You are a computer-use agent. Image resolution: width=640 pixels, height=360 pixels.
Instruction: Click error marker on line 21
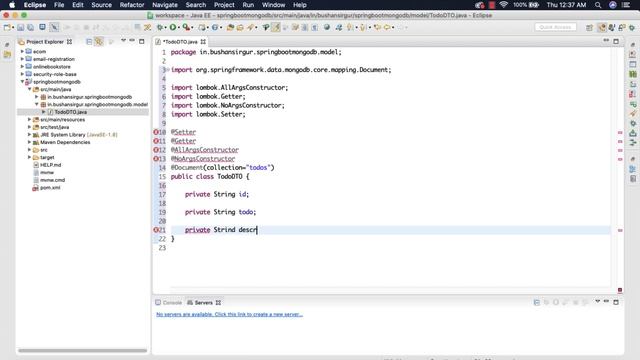point(156,230)
